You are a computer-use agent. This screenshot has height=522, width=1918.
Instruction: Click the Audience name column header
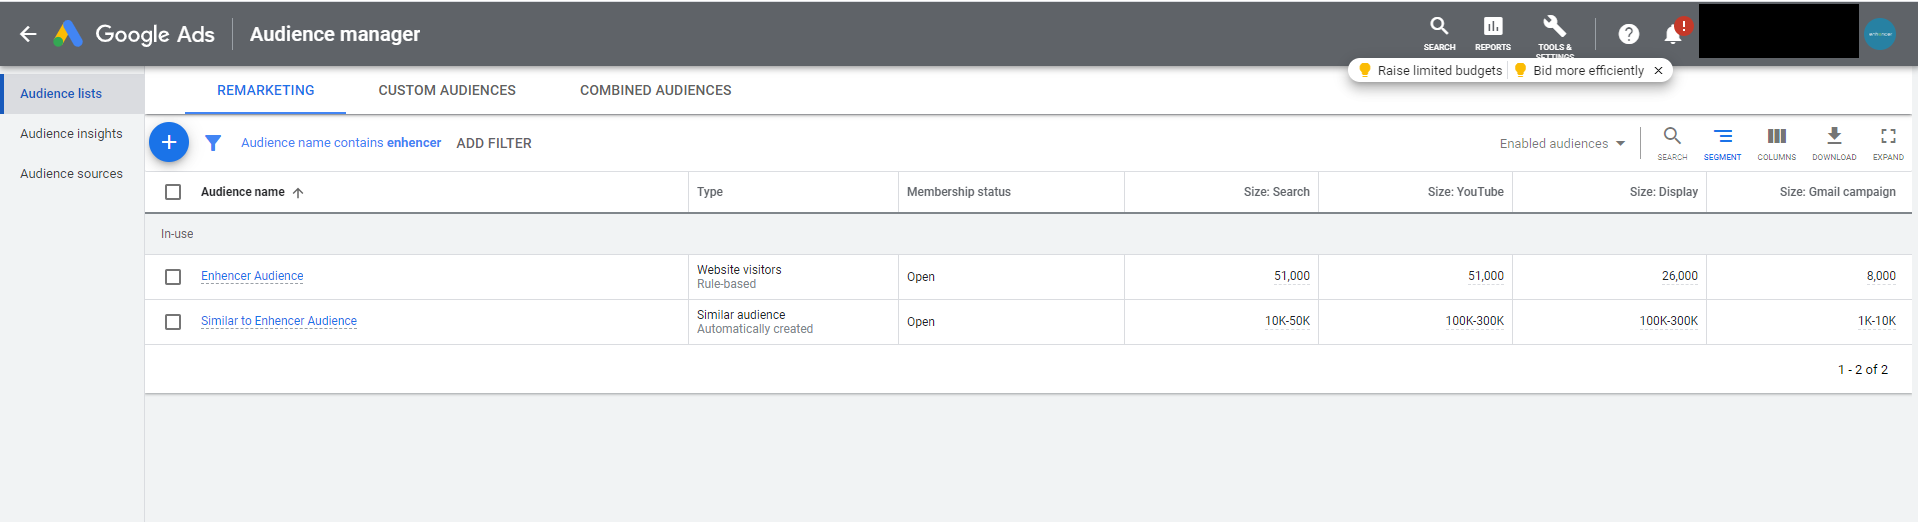pyautogui.click(x=243, y=192)
